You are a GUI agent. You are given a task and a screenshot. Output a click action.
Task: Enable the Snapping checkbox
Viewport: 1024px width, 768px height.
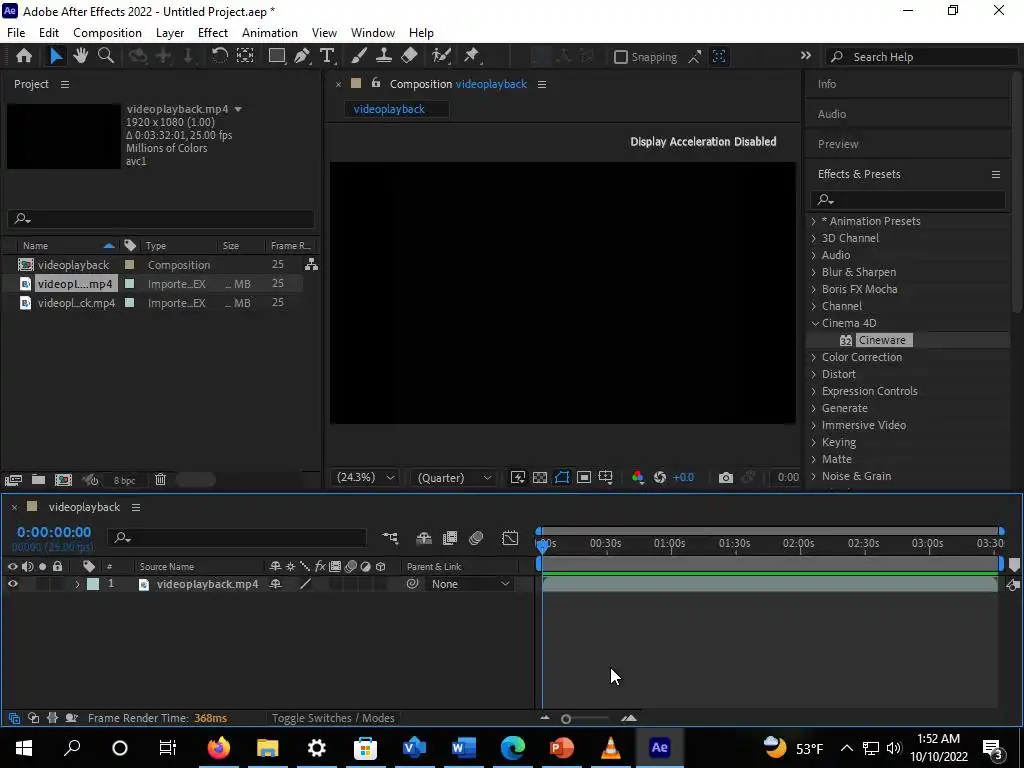[621, 57]
